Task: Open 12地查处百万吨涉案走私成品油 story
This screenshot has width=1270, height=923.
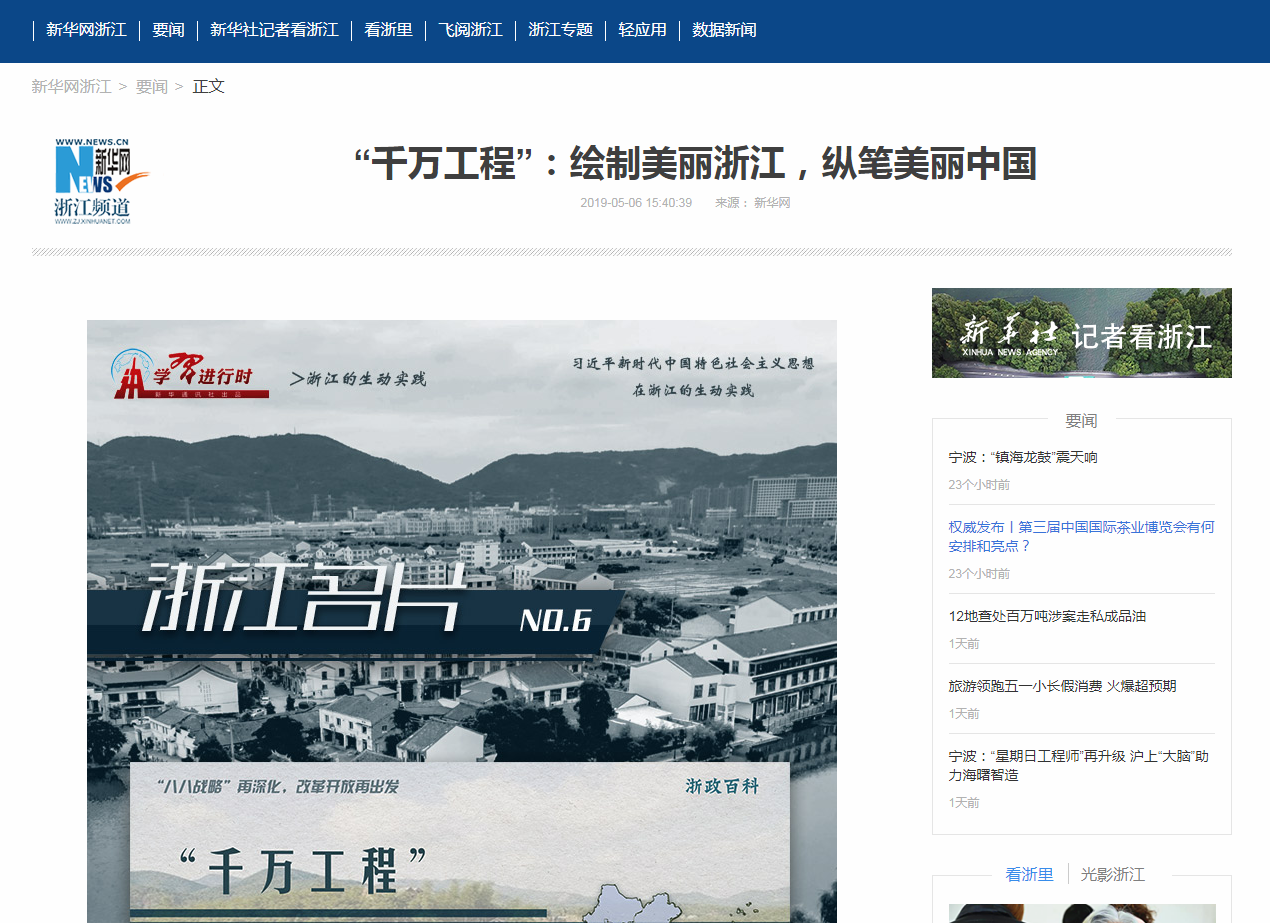Action: pyautogui.click(x=1047, y=616)
